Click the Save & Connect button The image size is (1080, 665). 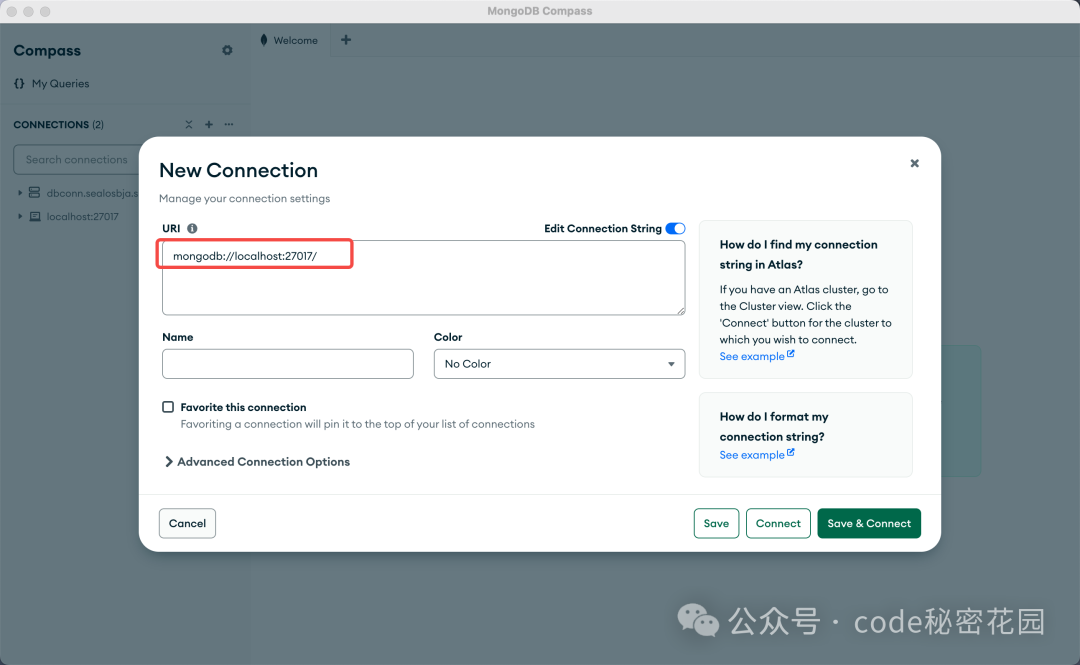click(868, 523)
